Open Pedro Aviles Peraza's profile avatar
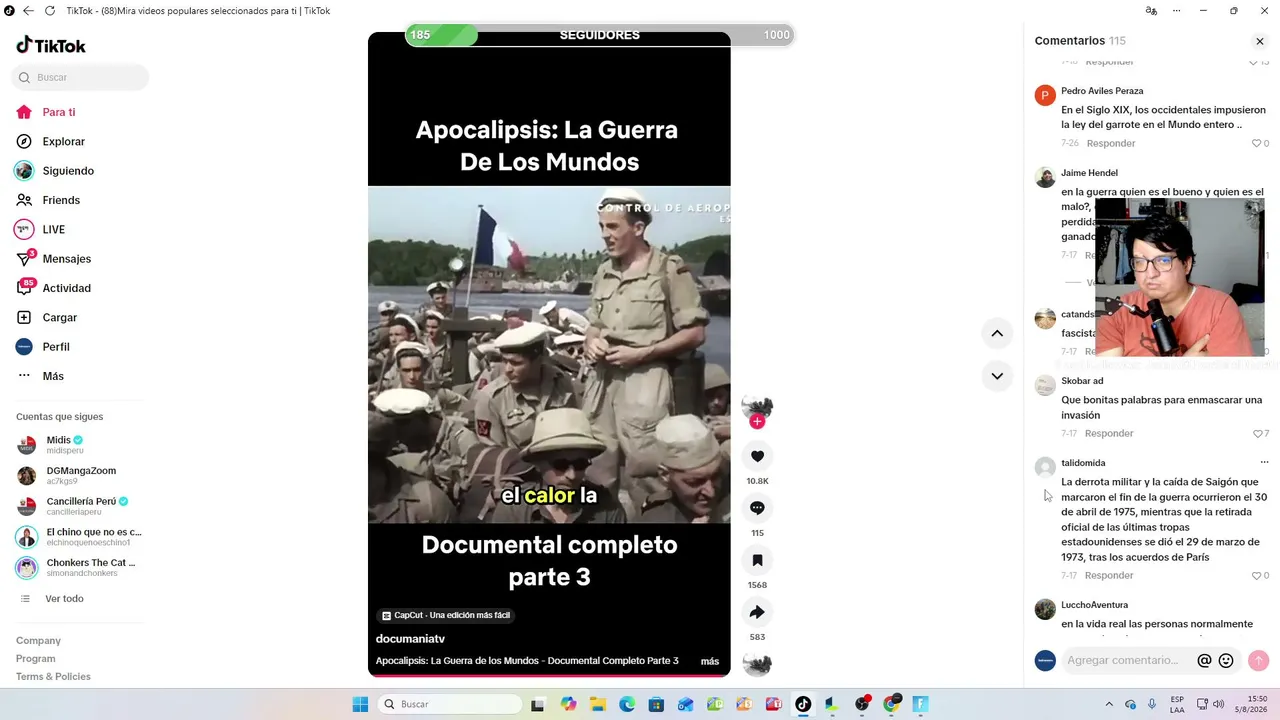Screen dimensions: 1280x720 1045,96
